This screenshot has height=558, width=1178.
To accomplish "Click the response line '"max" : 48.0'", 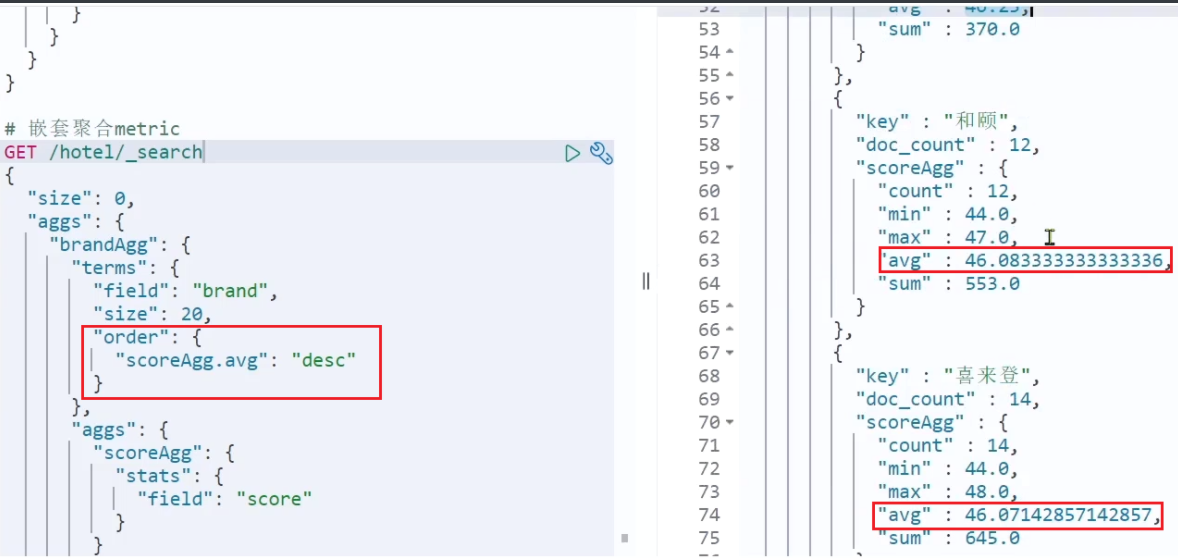I will (948, 492).
